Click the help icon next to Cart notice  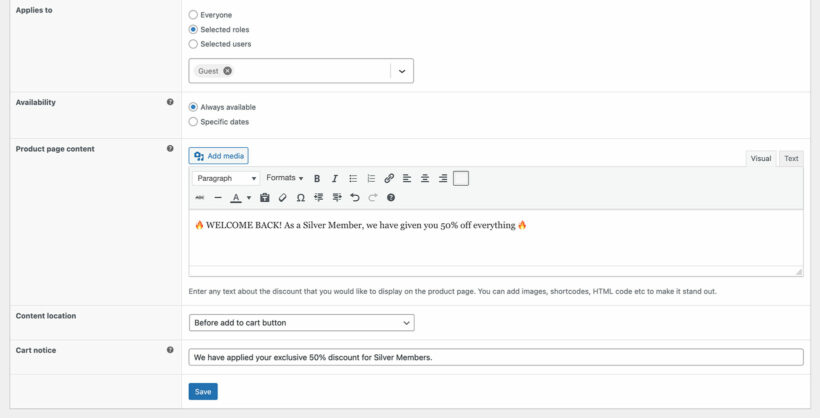(x=170, y=350)
